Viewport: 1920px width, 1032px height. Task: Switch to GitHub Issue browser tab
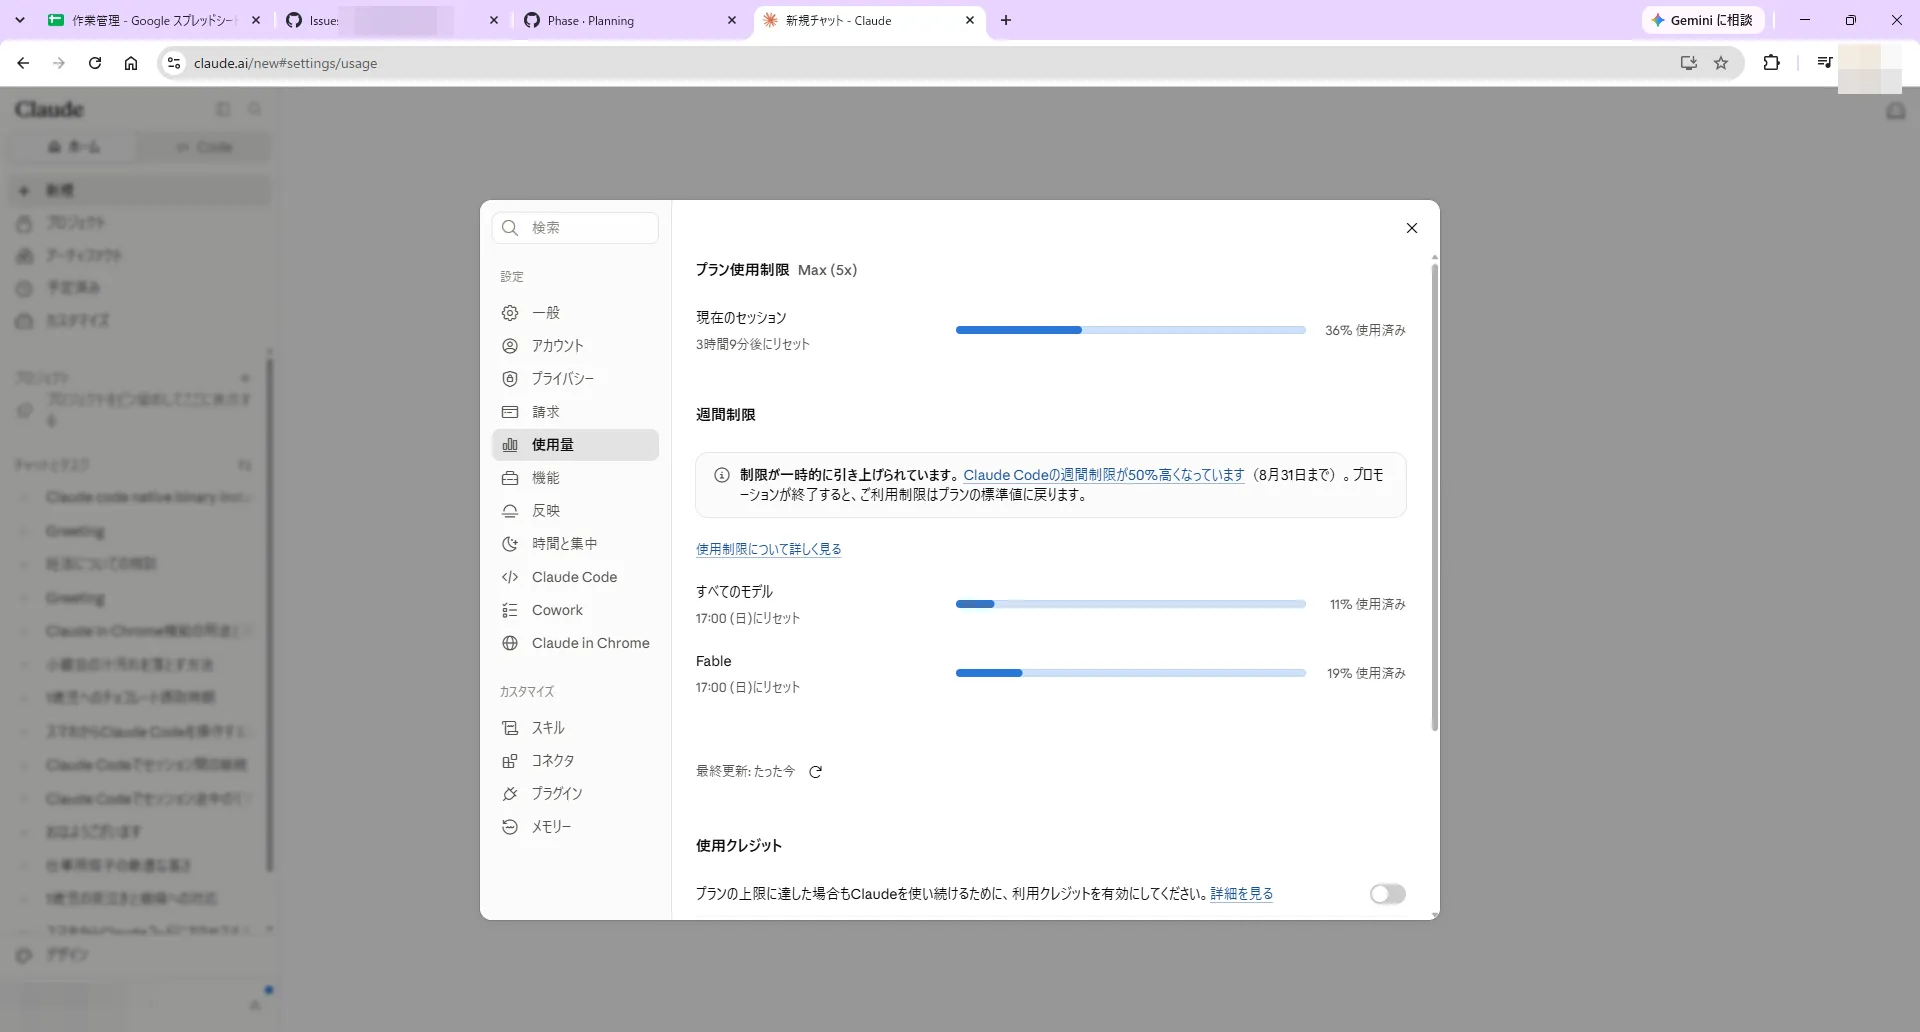click(x=390, y=20)
